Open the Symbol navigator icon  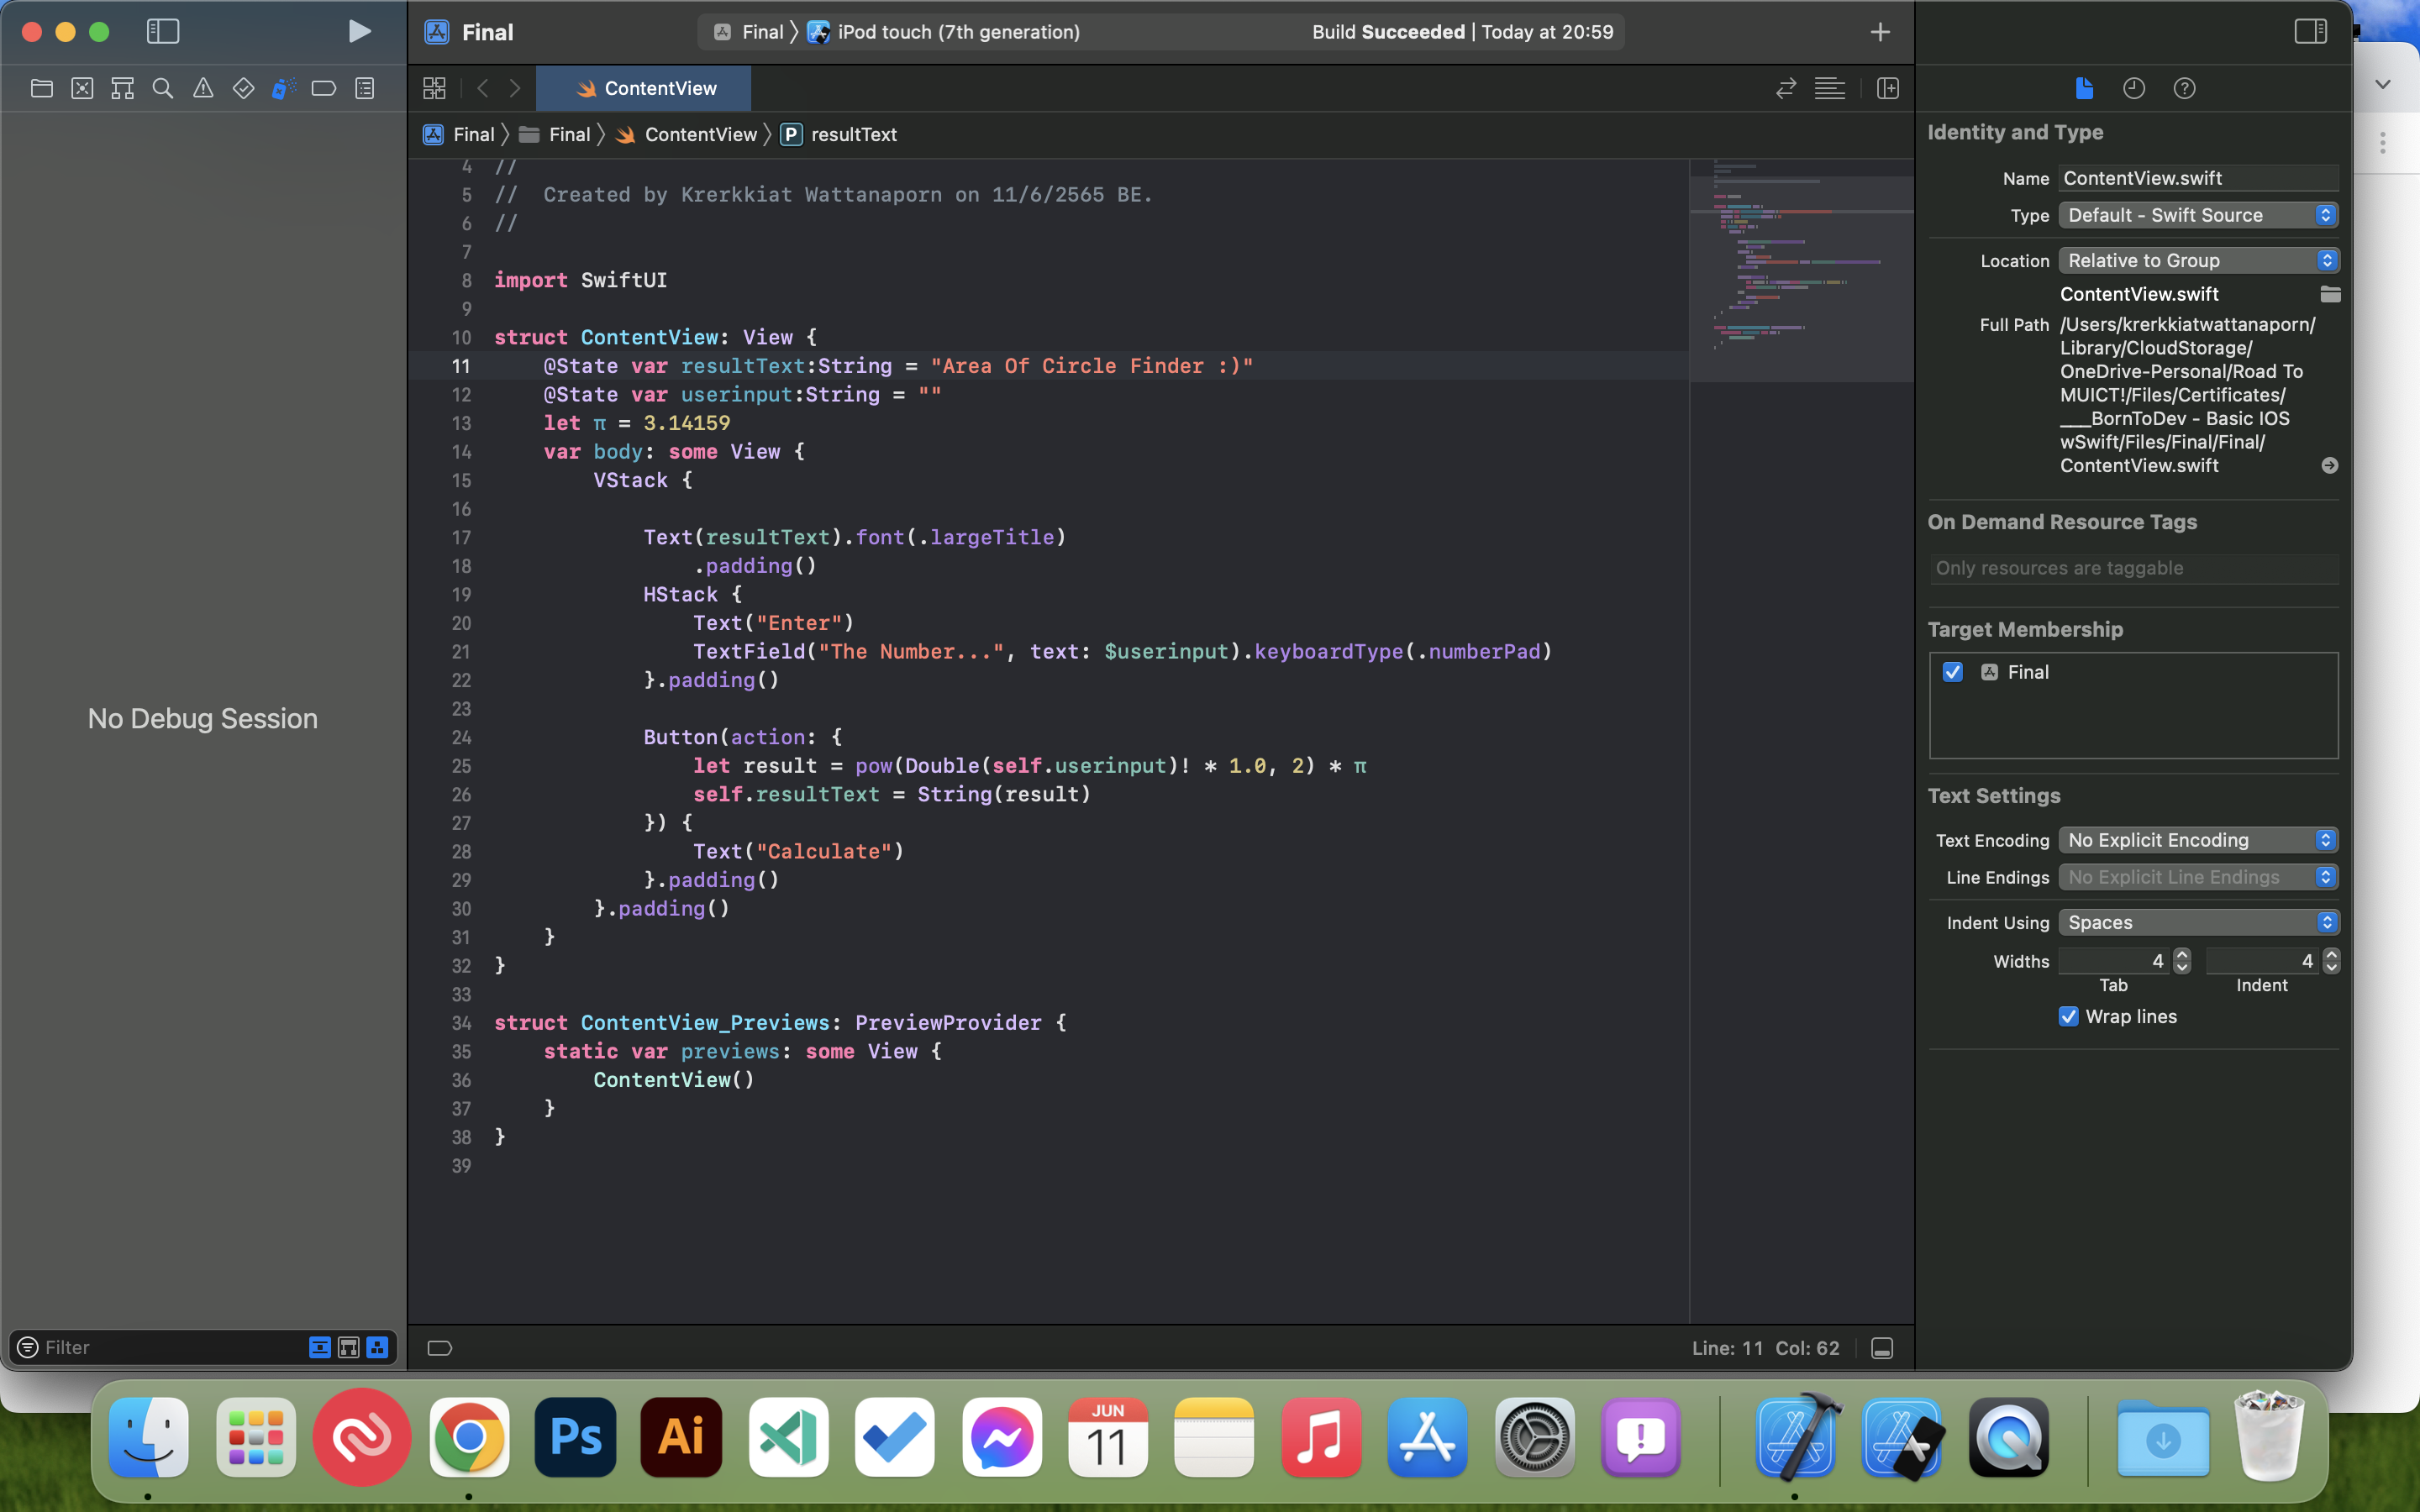[x=122, y=88]
